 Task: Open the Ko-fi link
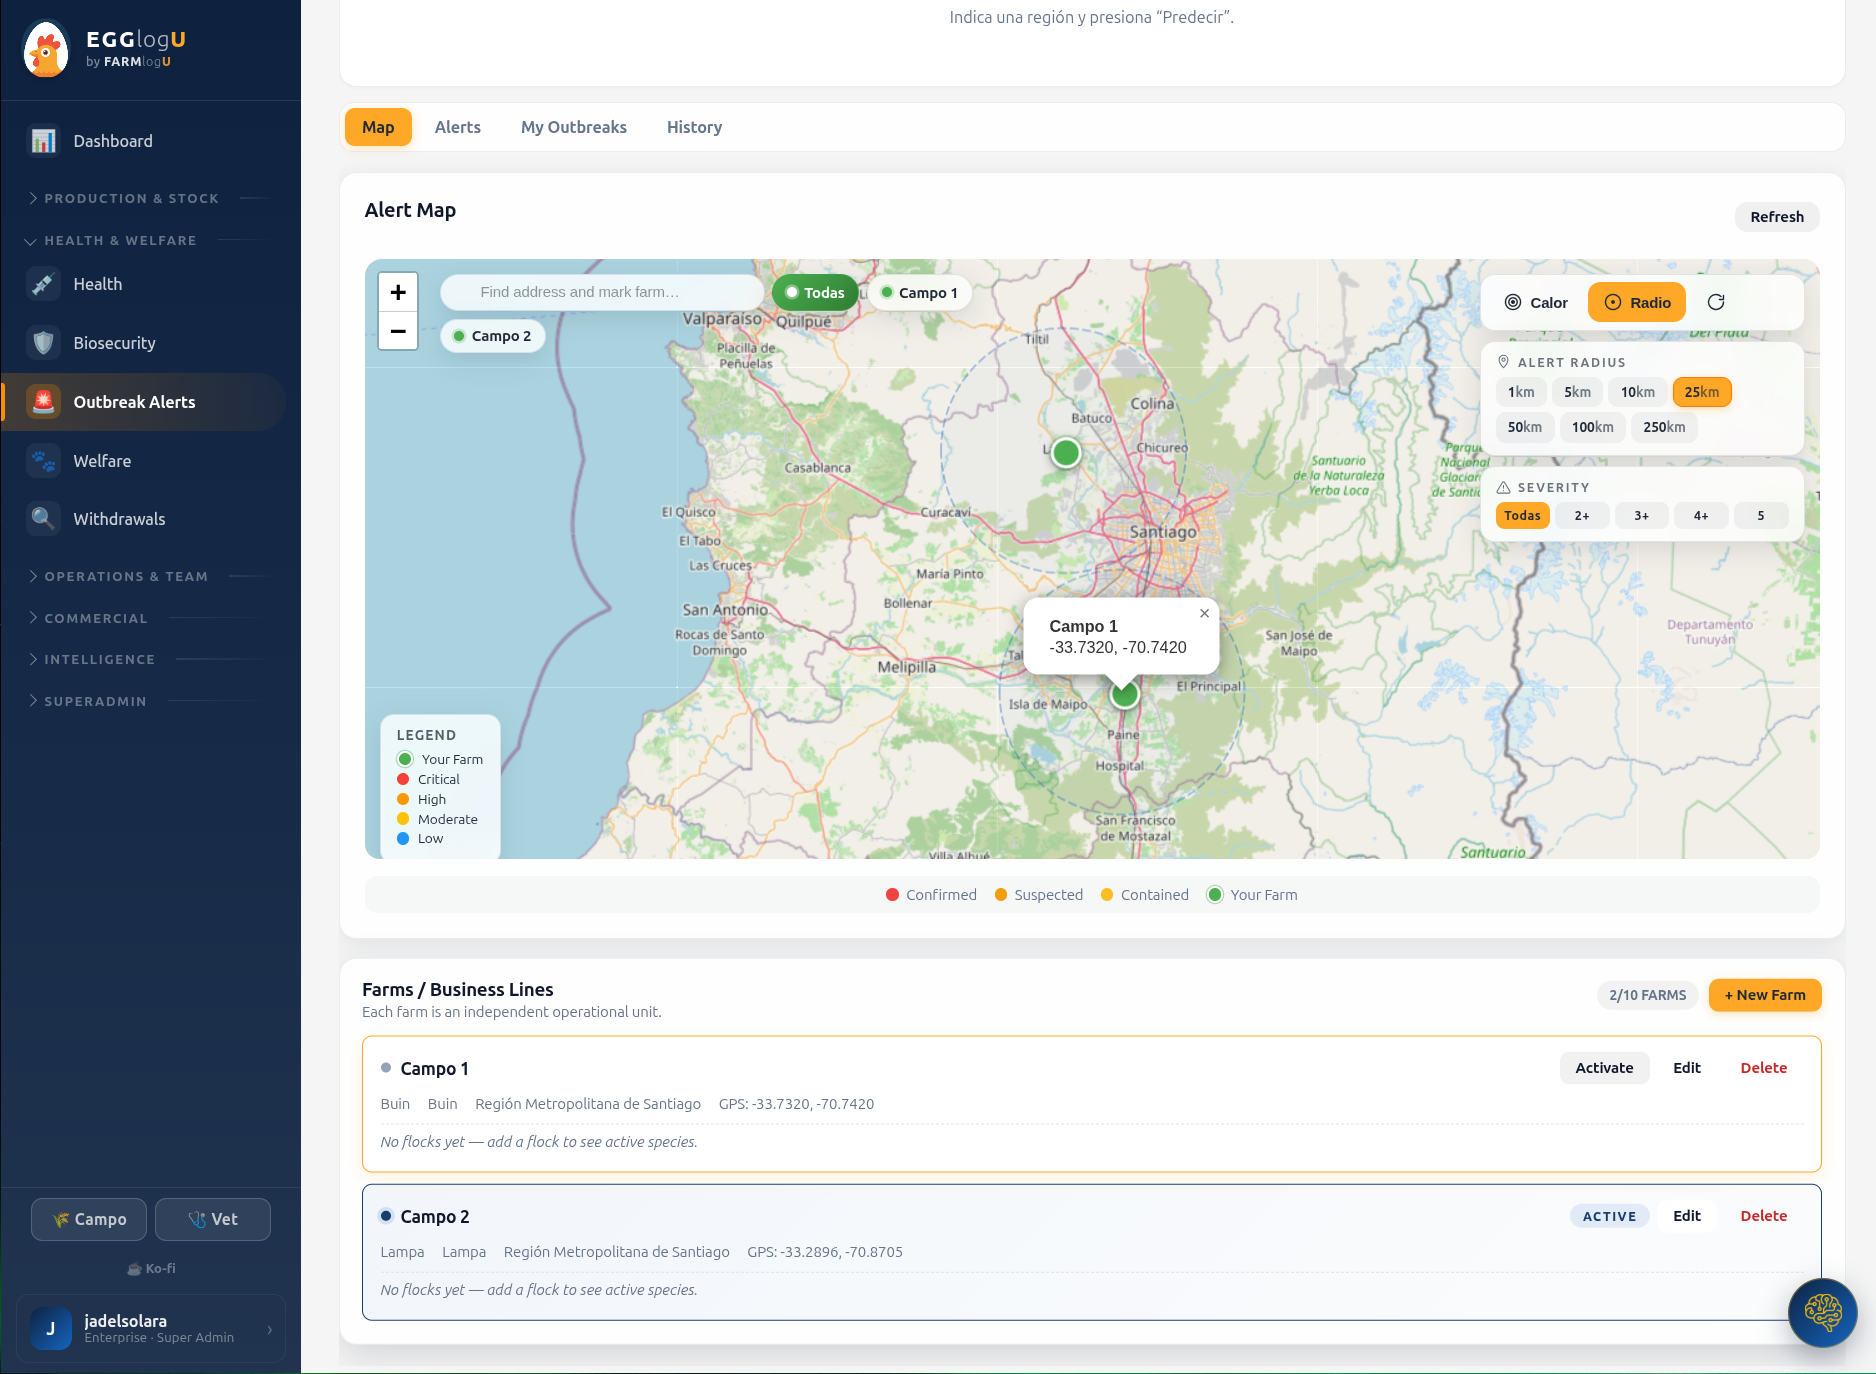[151, 1268]
